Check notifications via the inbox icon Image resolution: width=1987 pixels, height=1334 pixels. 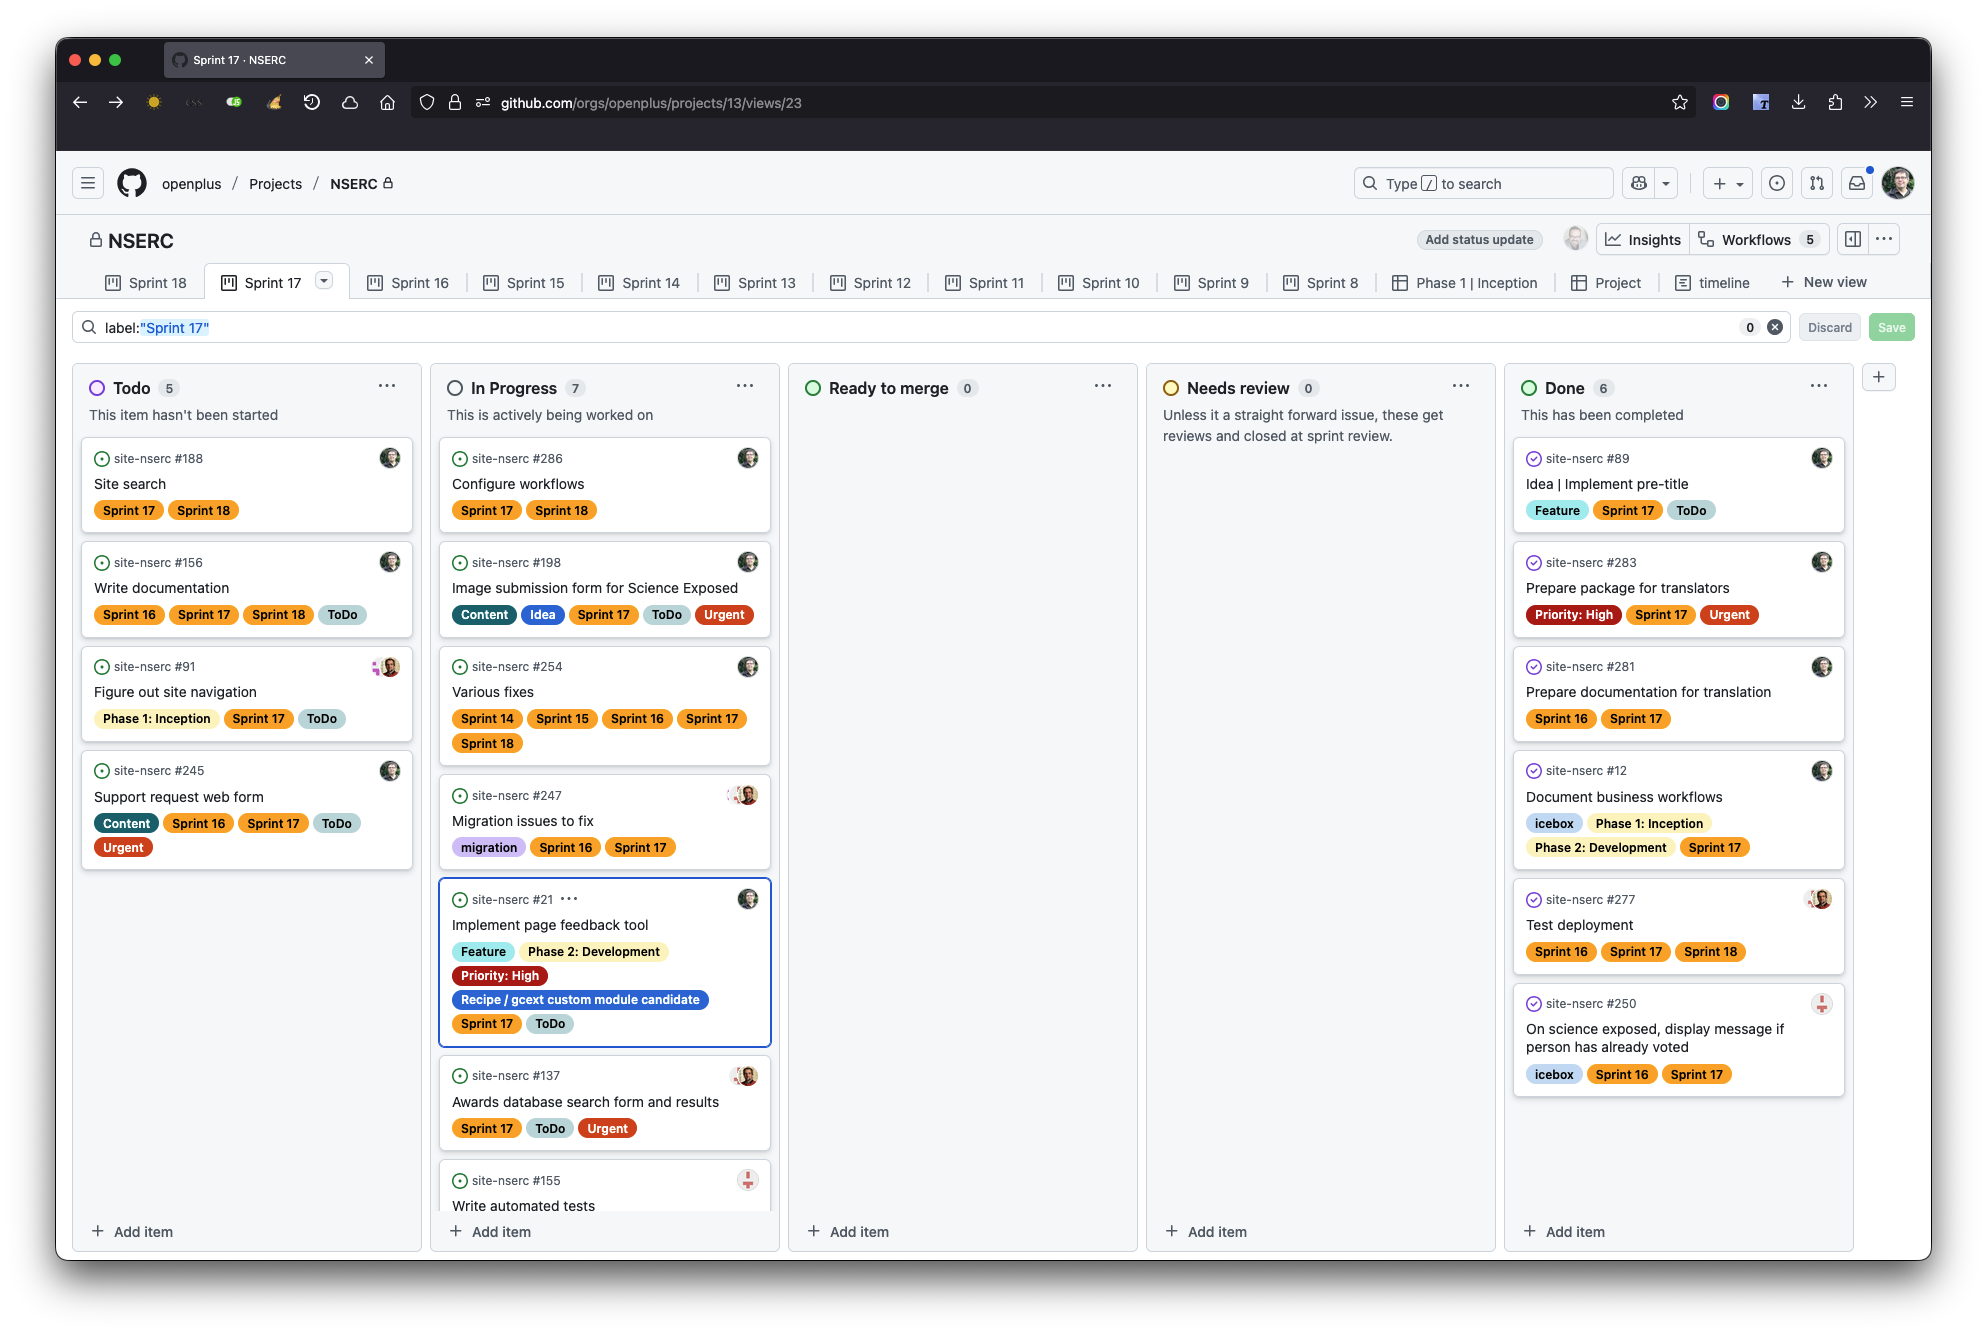1857,183
